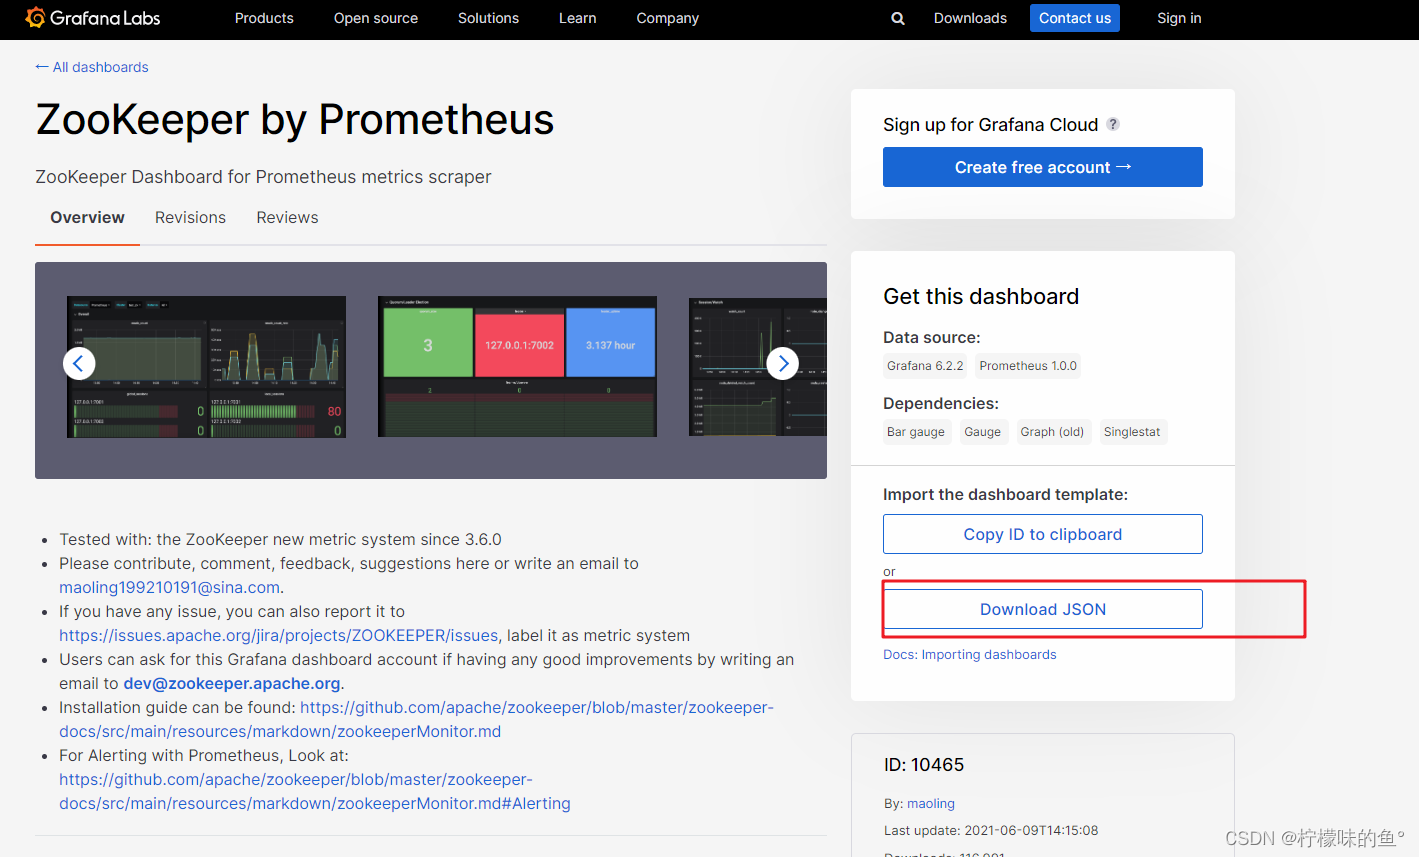Open the Products menu
The width and height of the screenshot is (1419, 857).
tap(264, 18)
